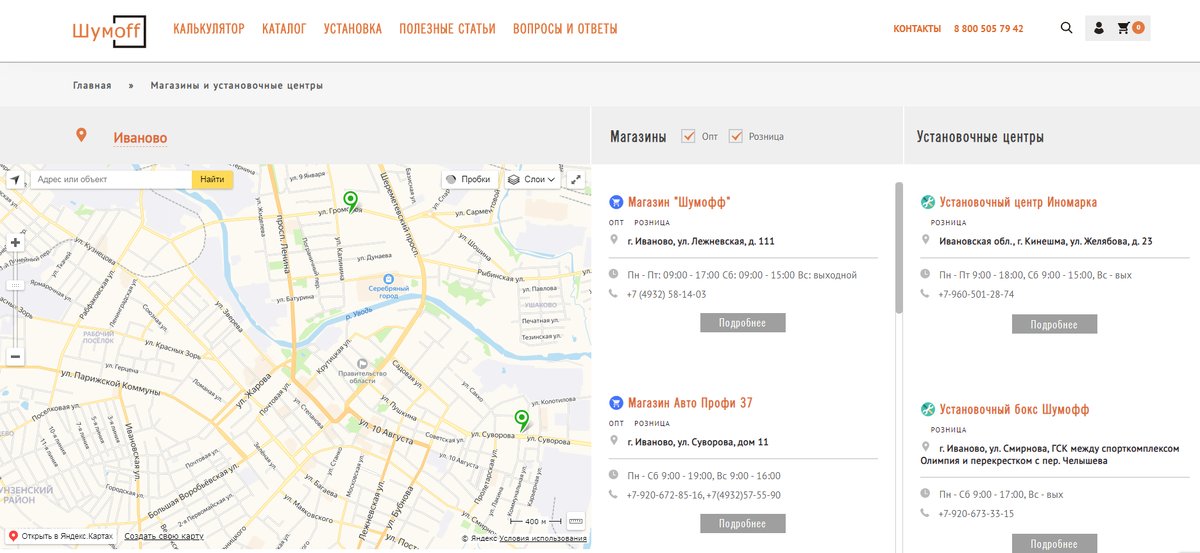1200x553 pixels.
Task: Click the Главная breadcrumb link
Action: [92, 86]
